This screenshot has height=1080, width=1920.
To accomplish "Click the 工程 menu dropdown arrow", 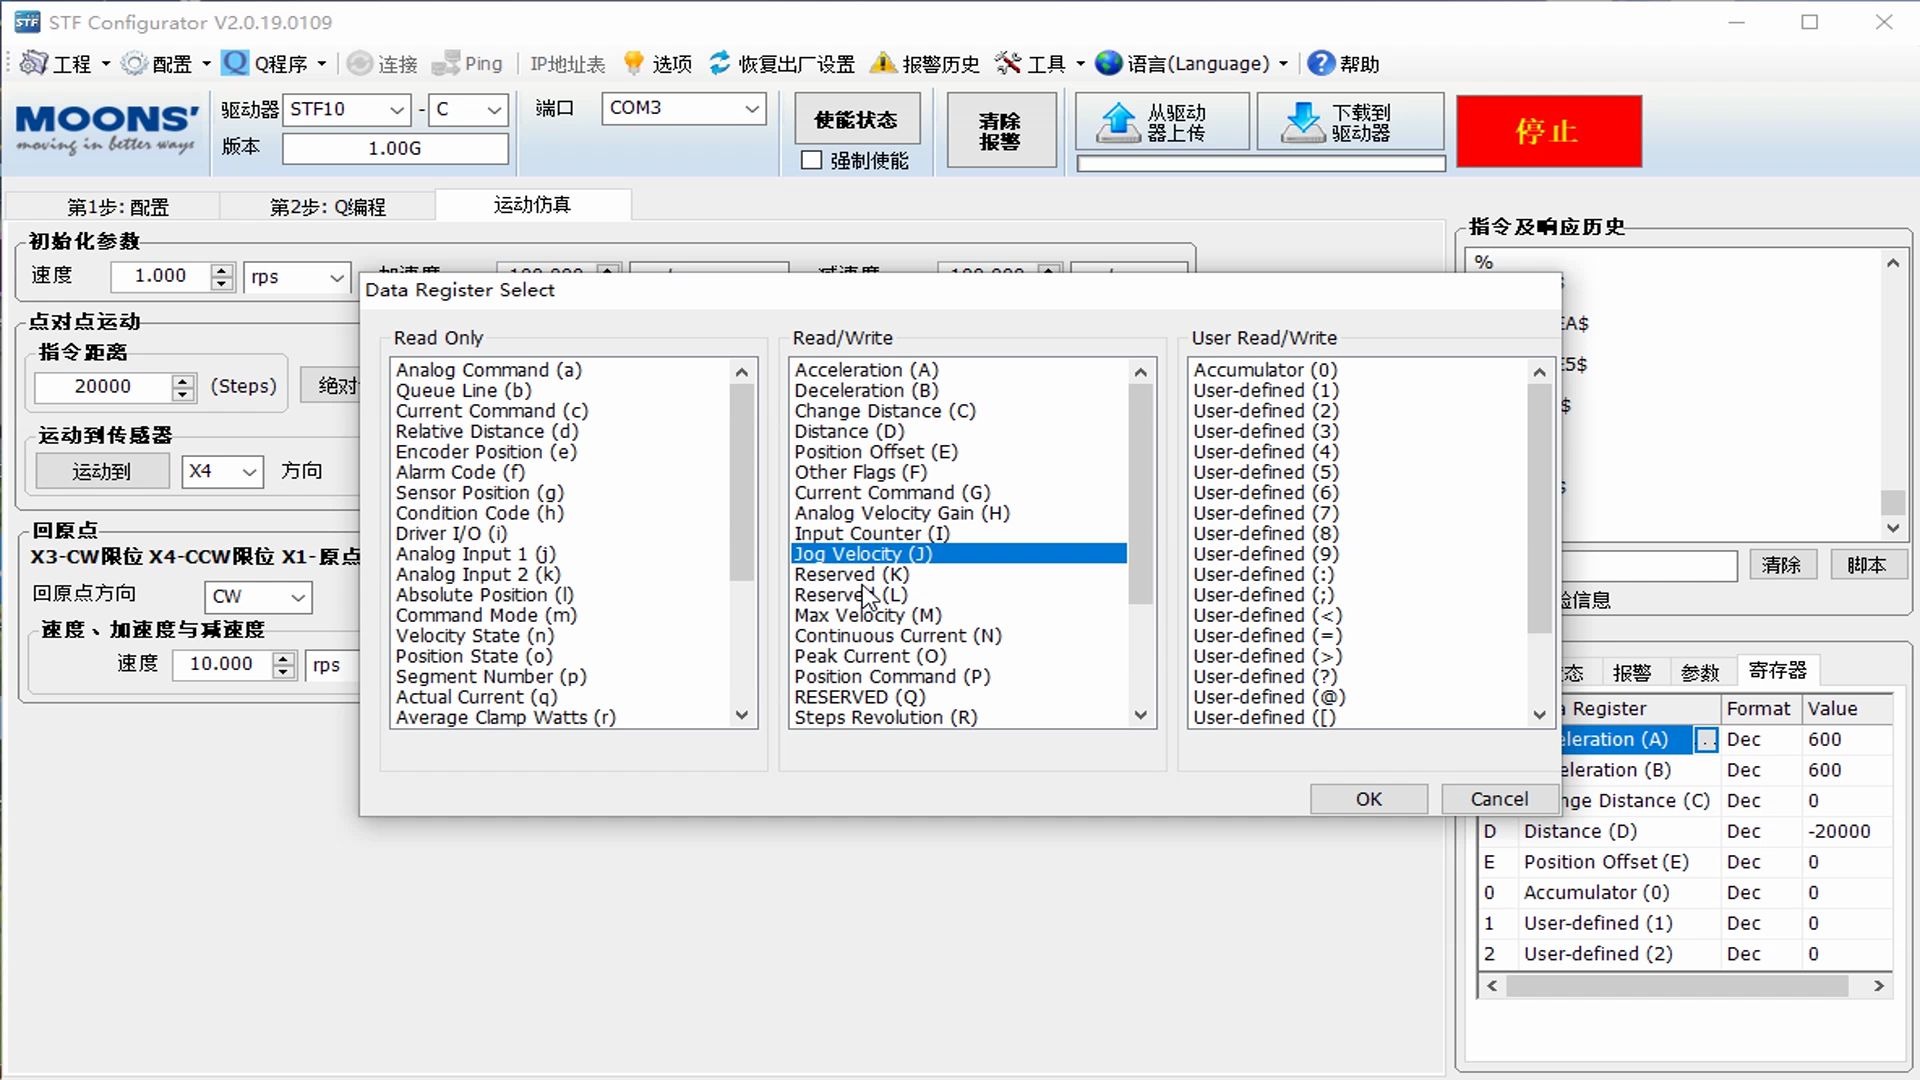I will pos(106,64).
